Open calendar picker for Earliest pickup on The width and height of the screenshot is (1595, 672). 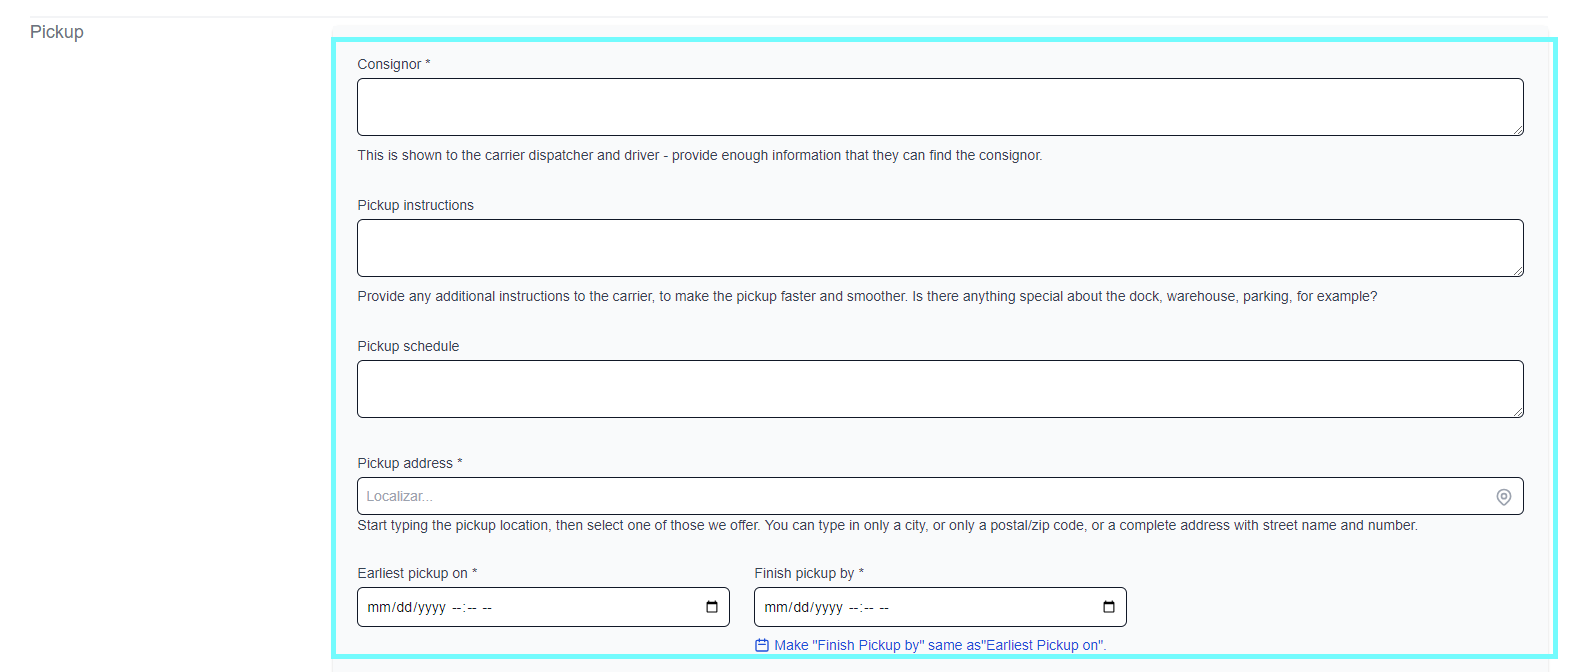pyautogui.click(x=712, y=607)
